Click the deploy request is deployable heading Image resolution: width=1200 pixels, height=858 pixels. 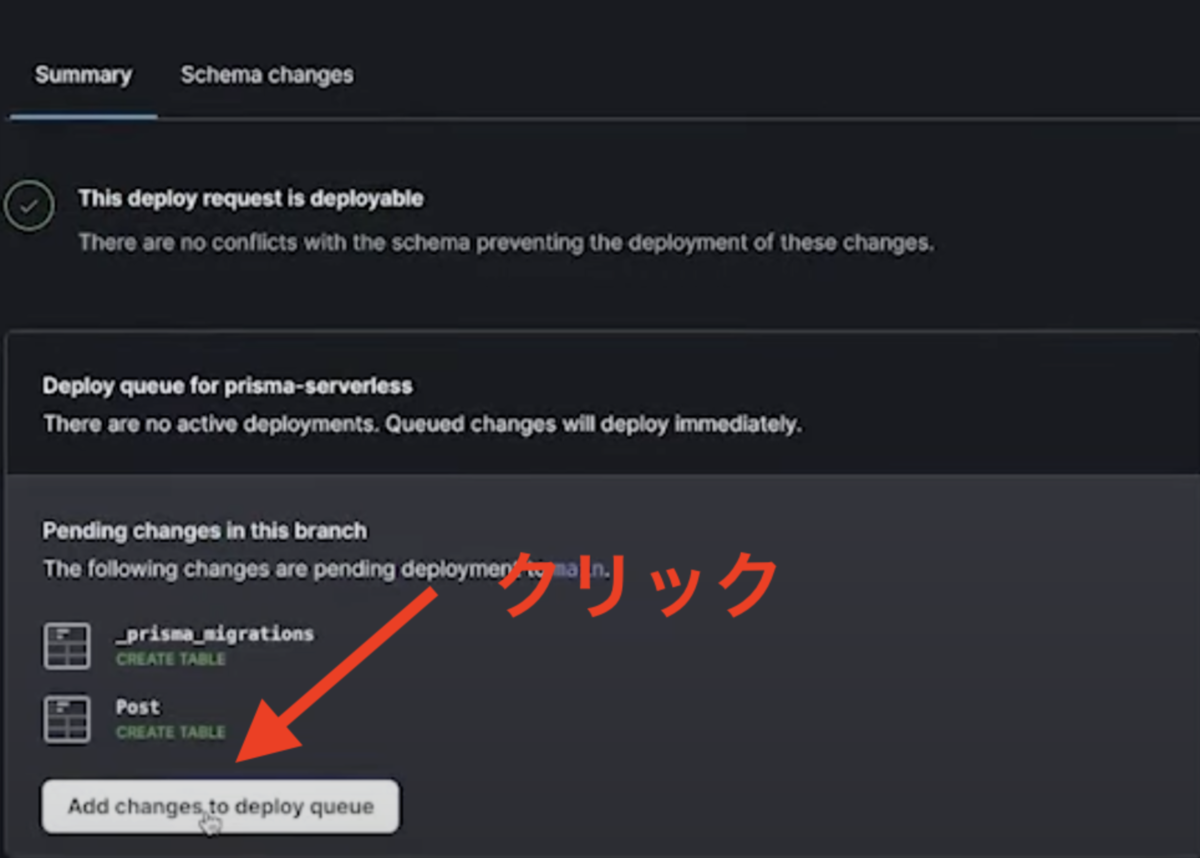tap(251, 198)
